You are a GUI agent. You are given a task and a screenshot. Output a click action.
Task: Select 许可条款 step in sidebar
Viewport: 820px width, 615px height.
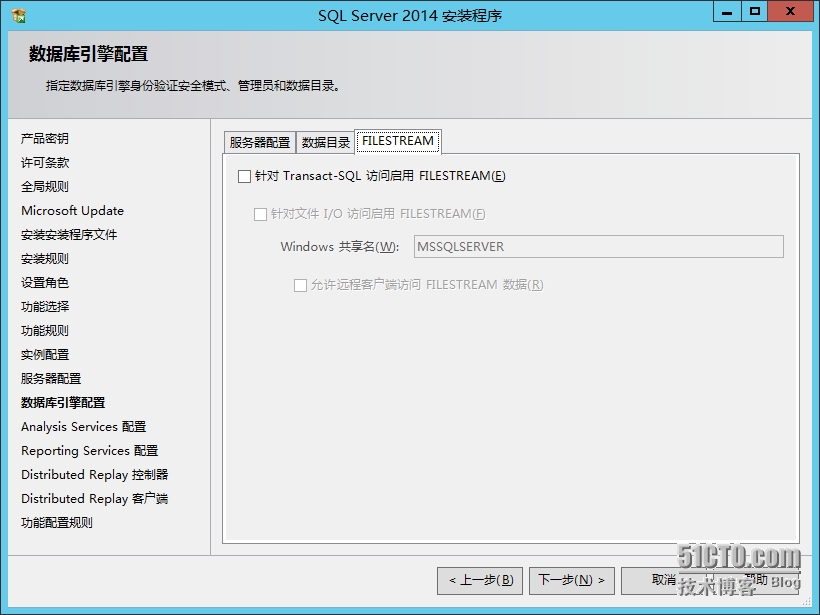click(45, 163)
